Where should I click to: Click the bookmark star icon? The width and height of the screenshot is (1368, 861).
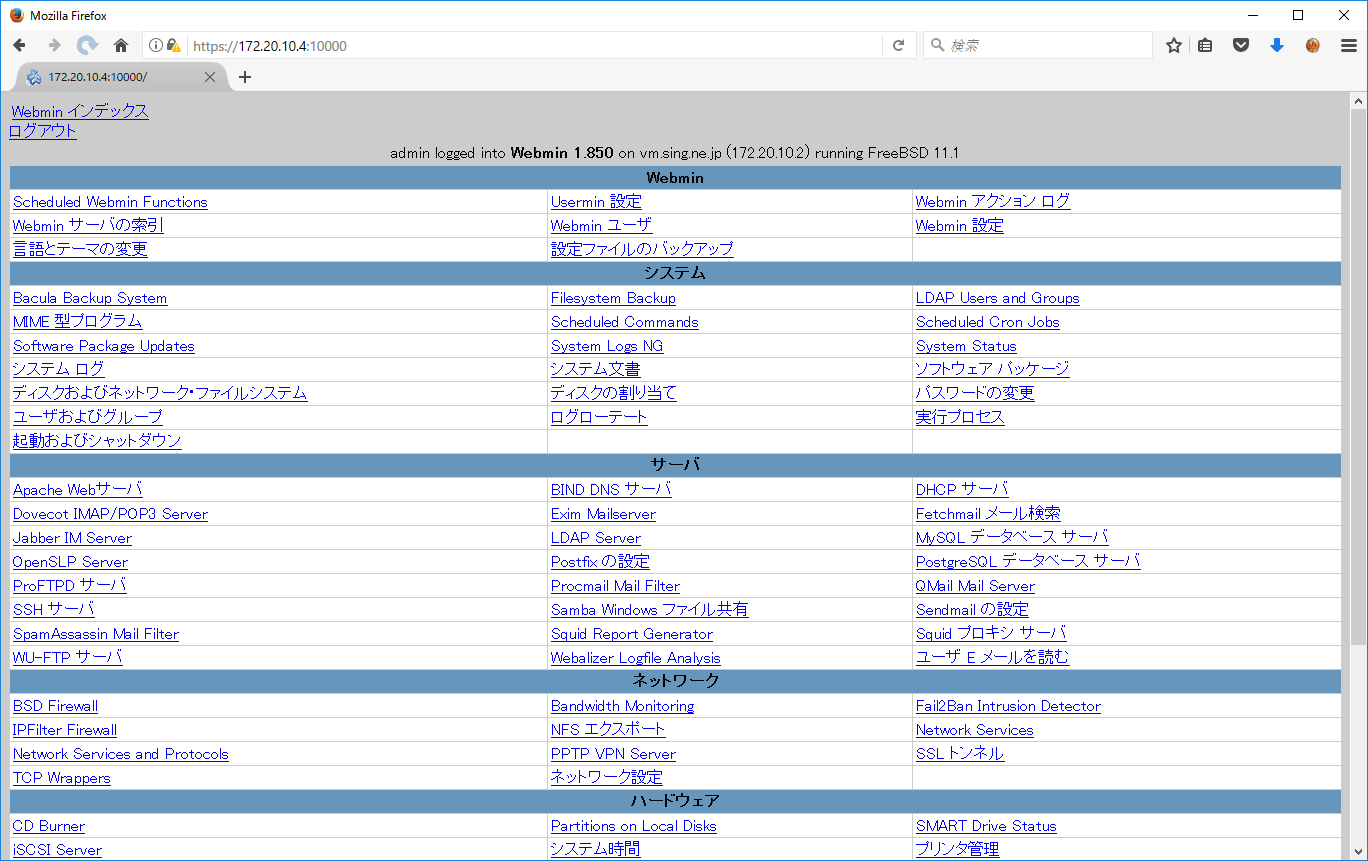coord(1174,45)
